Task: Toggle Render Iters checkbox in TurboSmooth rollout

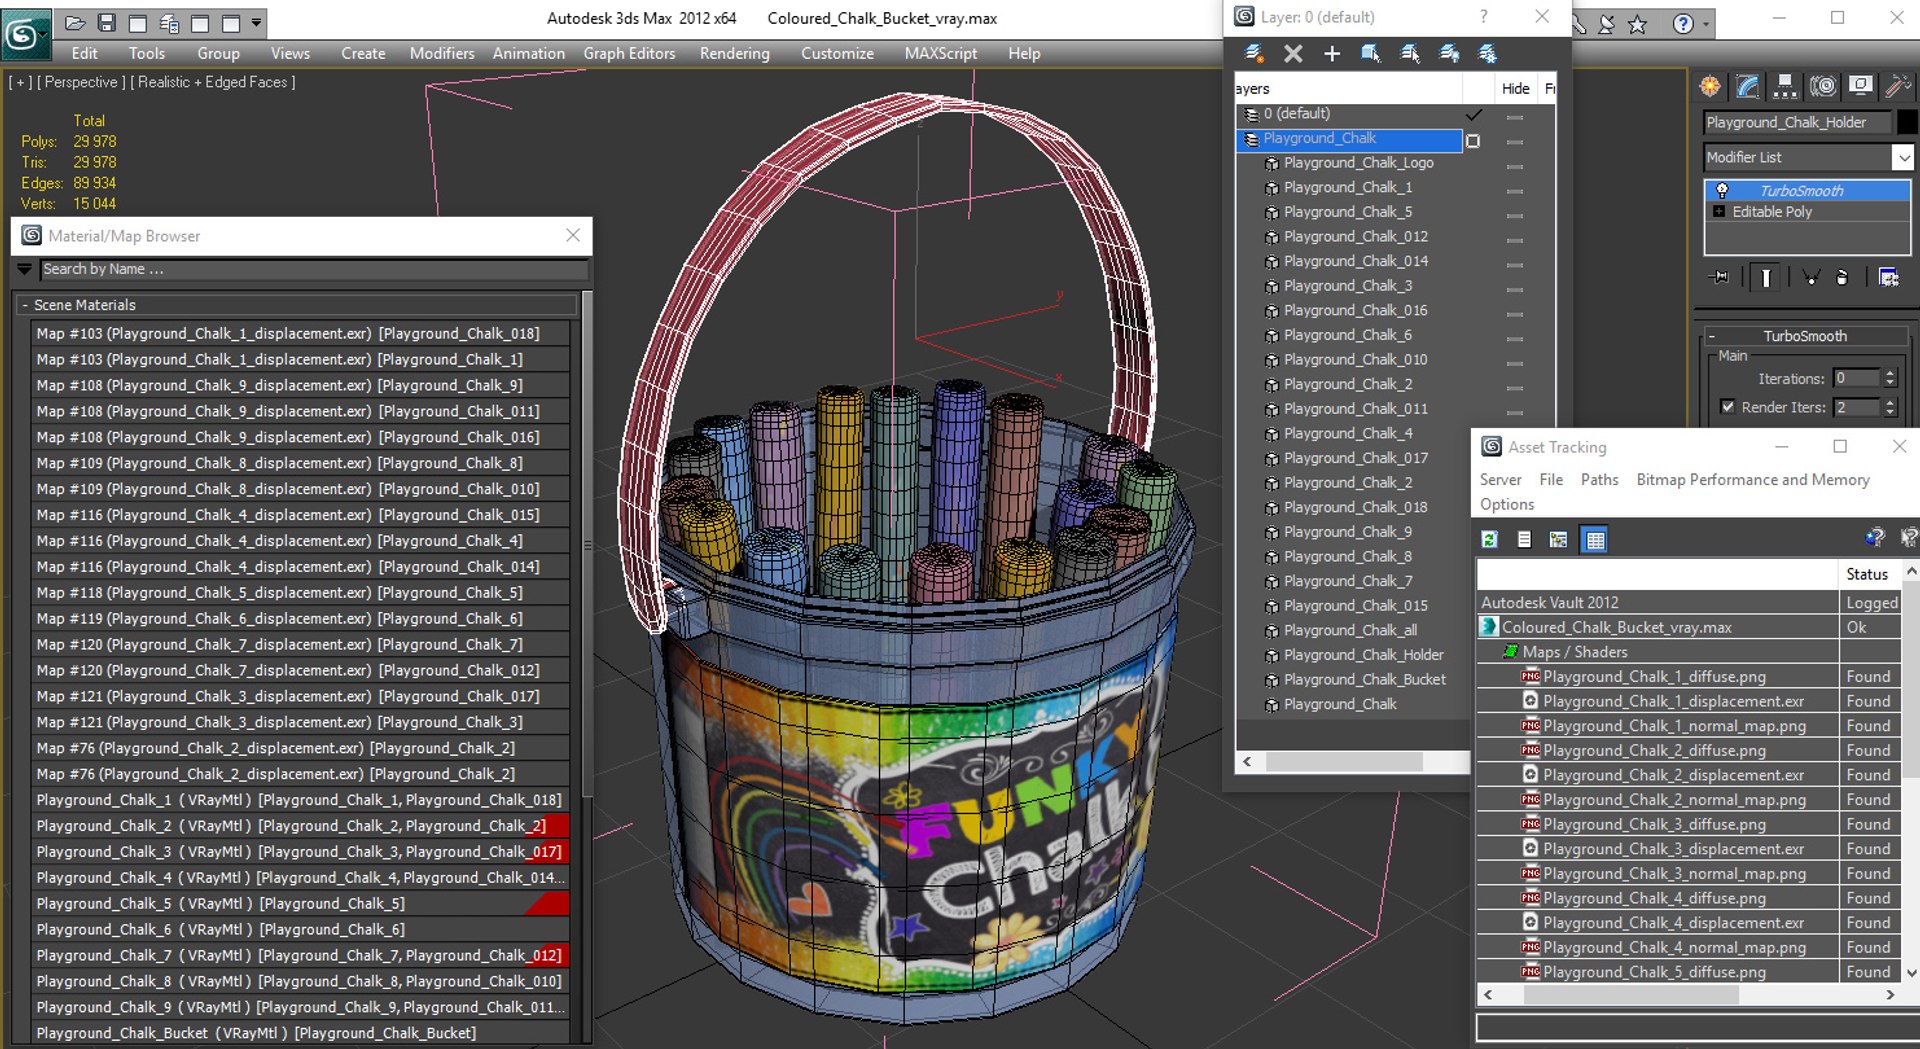Action: [1727, 407]
